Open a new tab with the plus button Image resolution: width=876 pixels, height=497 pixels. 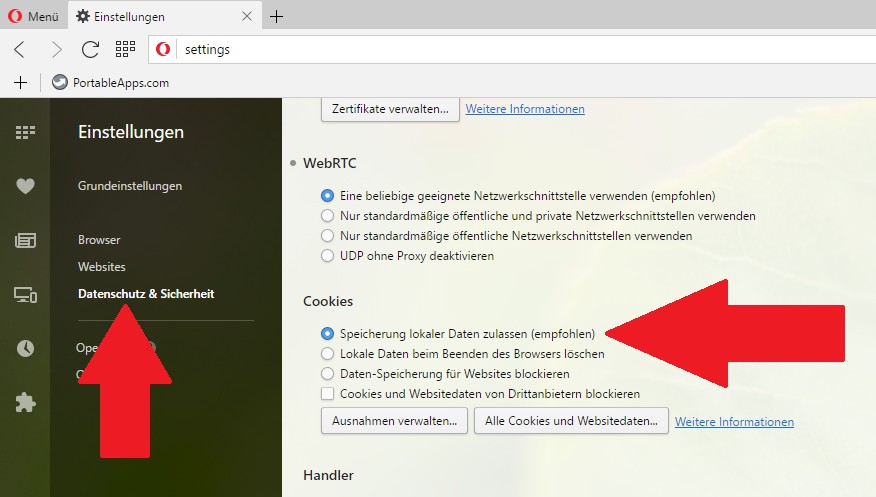[277, 16]
